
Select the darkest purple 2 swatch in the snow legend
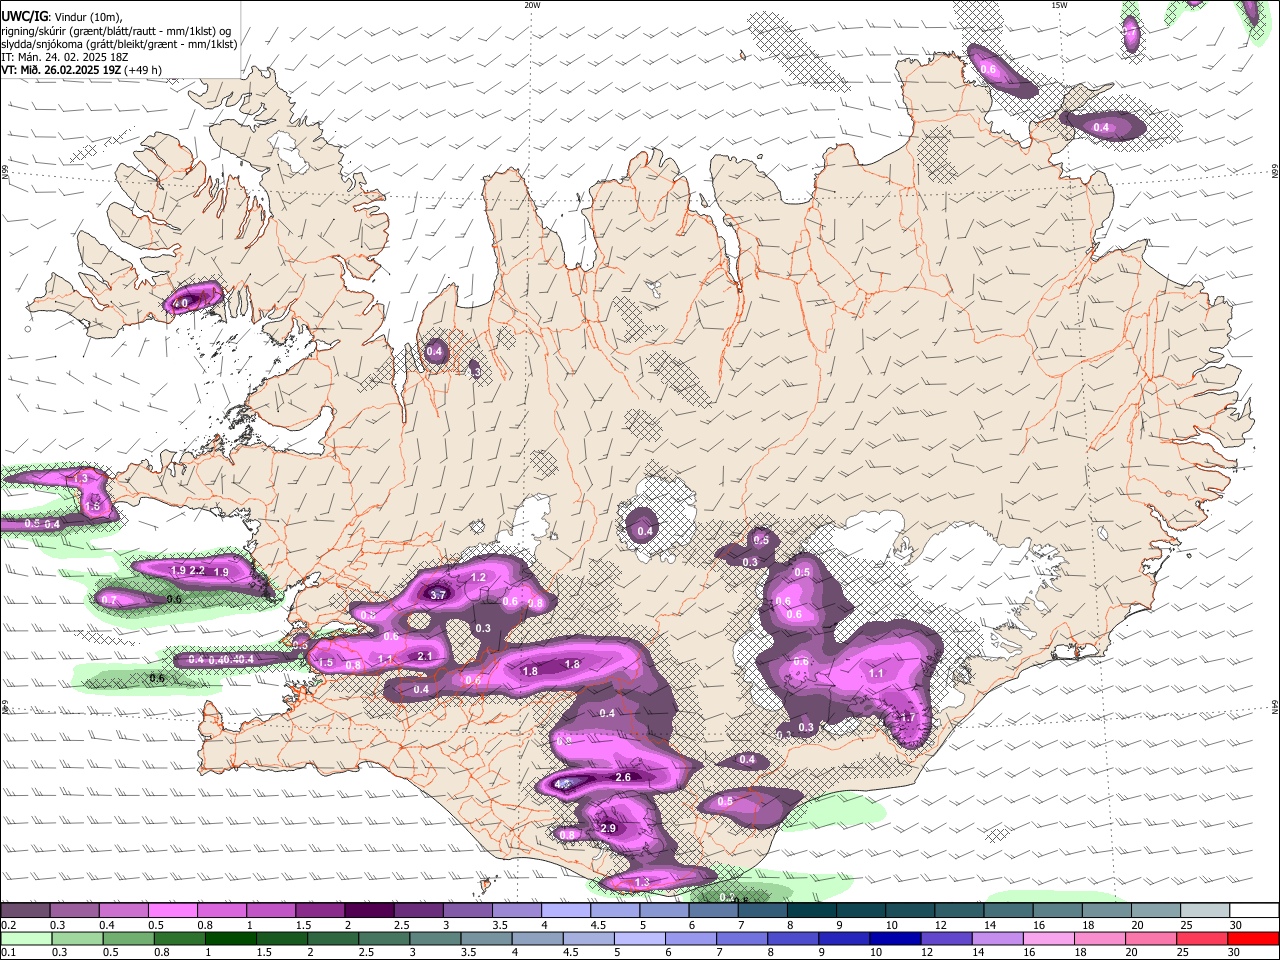tap(369, 910)
